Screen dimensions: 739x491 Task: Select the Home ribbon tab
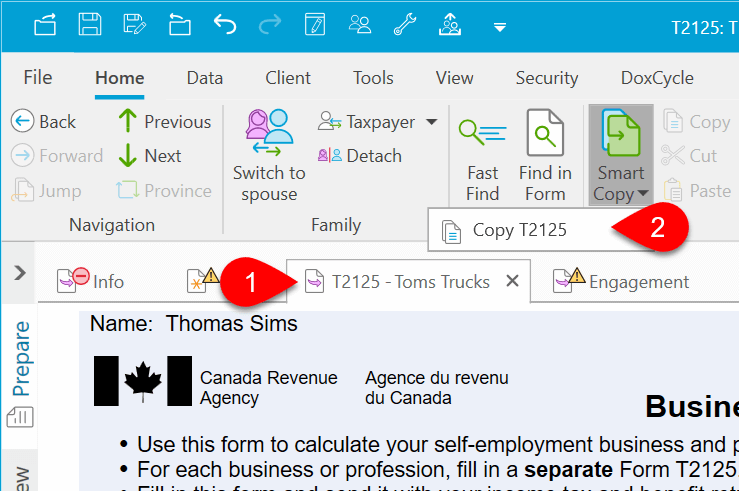(119, 78)
